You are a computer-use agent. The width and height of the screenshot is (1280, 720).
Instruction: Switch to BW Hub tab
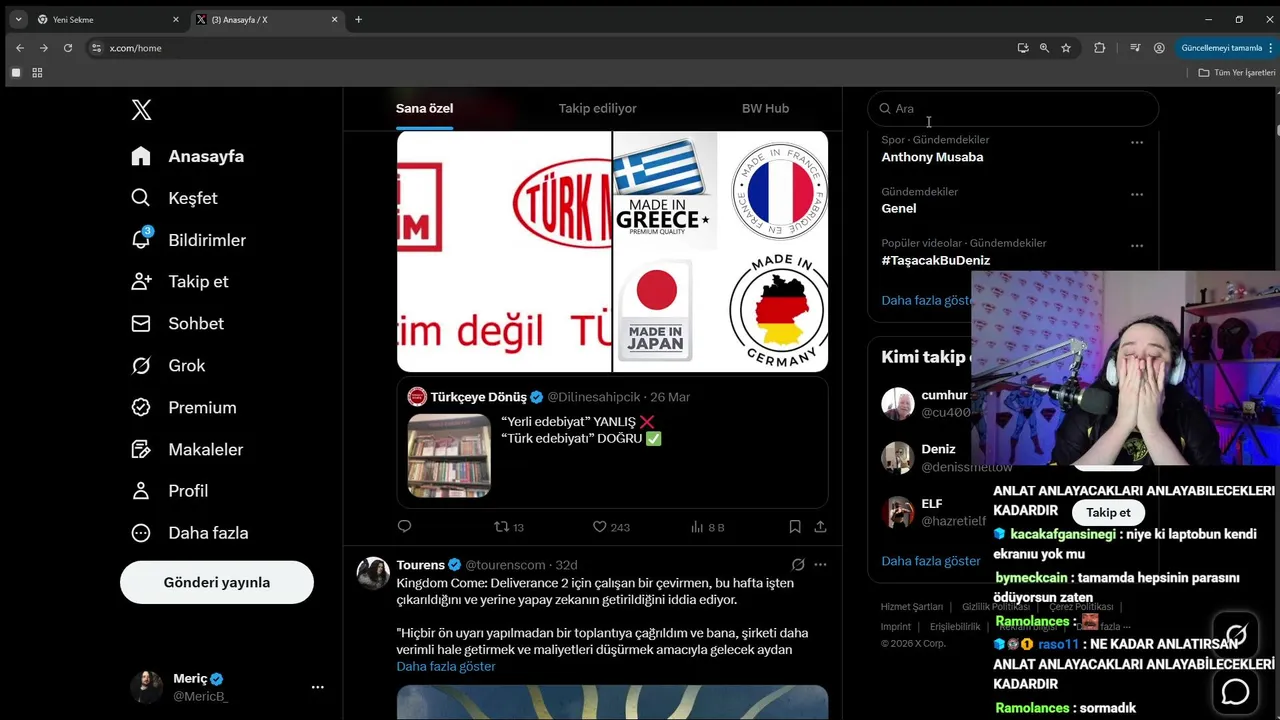tap(765, 108)
